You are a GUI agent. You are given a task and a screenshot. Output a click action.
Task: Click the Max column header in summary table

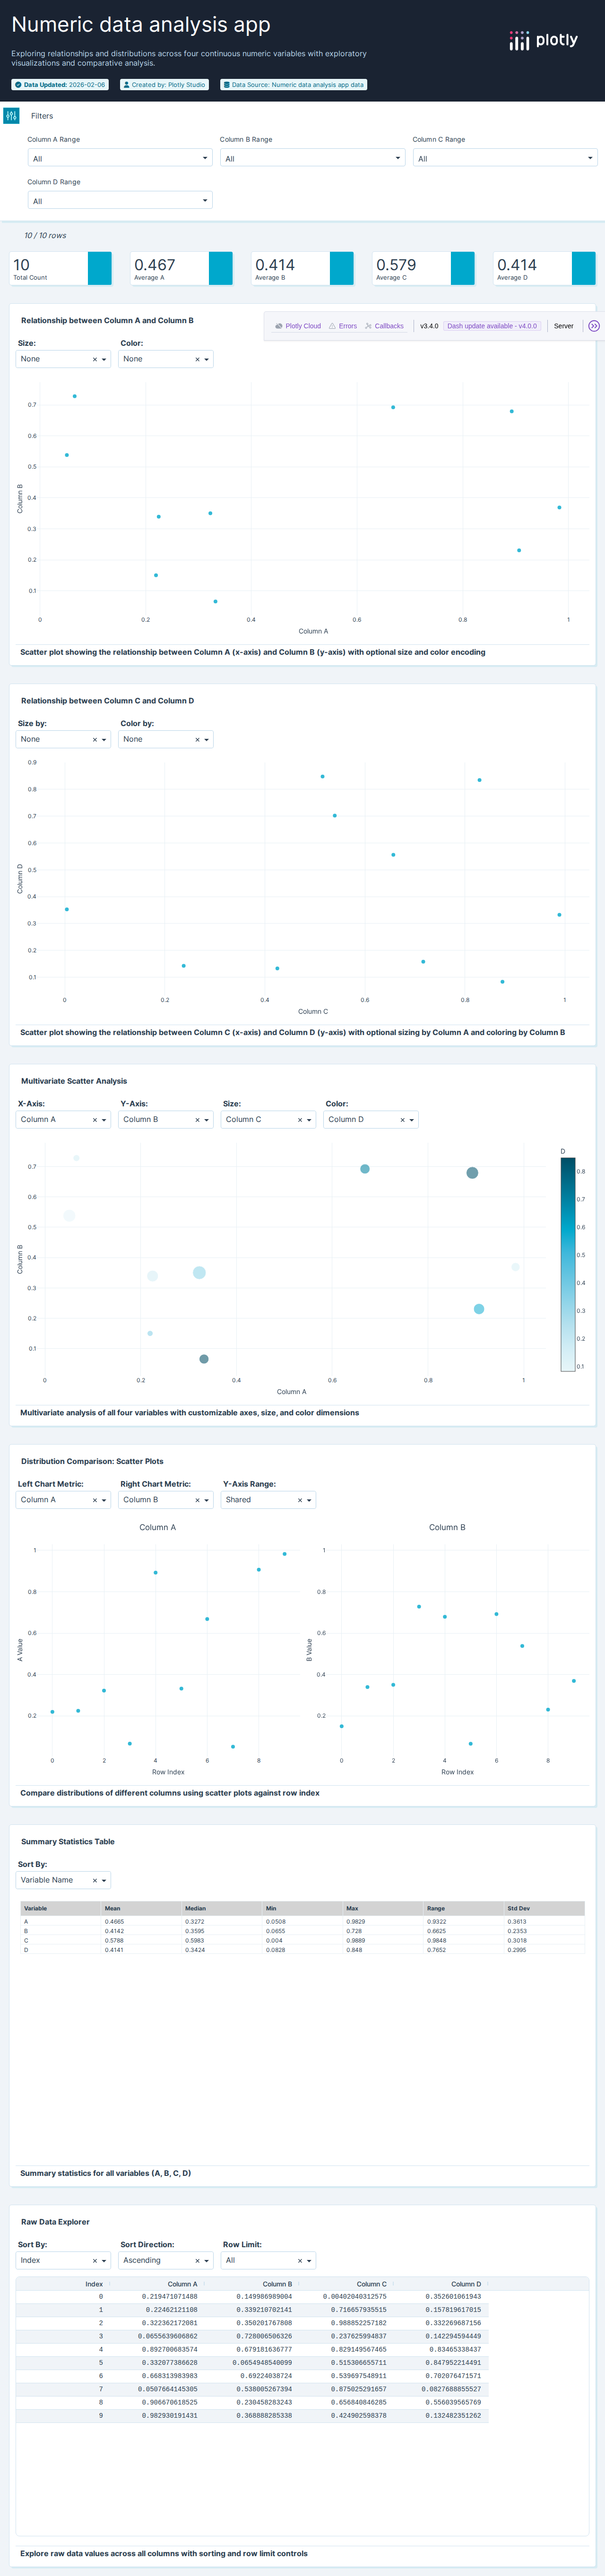click(384, 1908)
